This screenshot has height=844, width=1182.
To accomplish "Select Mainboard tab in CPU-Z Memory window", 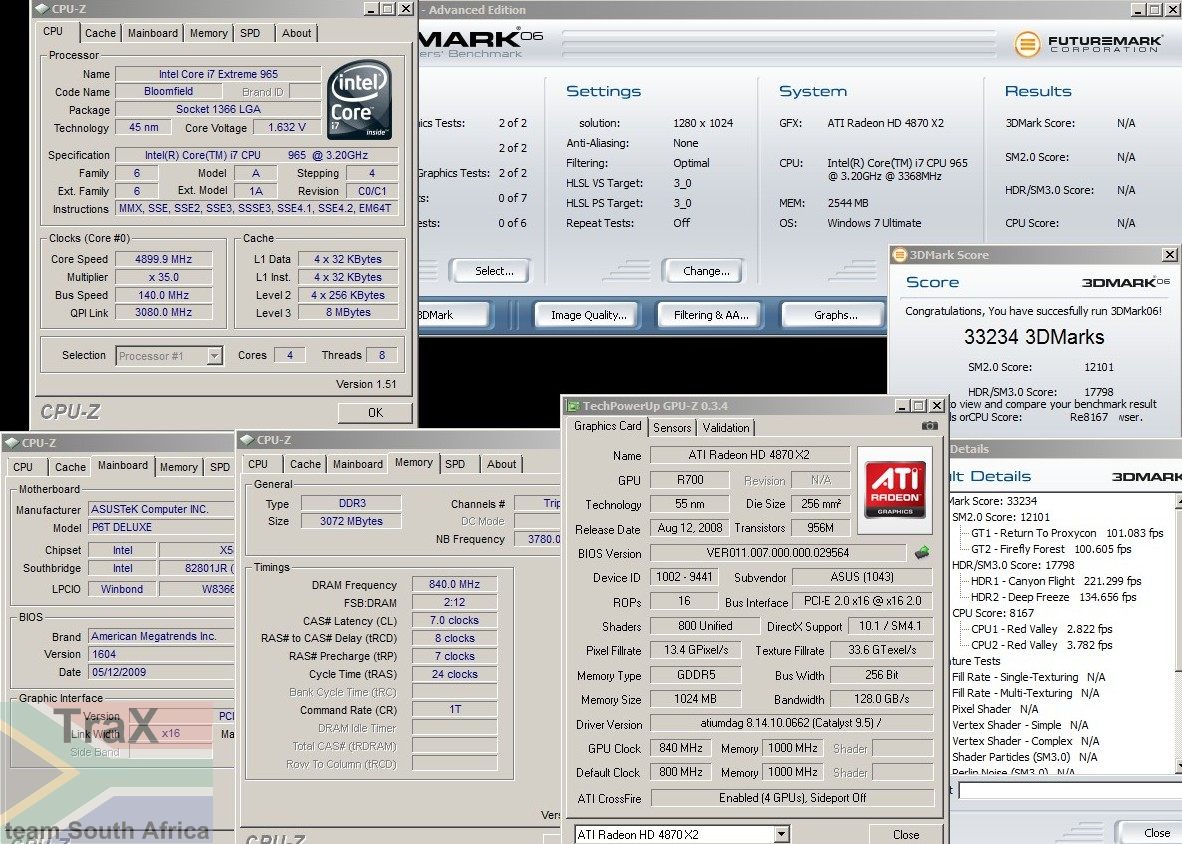I will point(358,464).
